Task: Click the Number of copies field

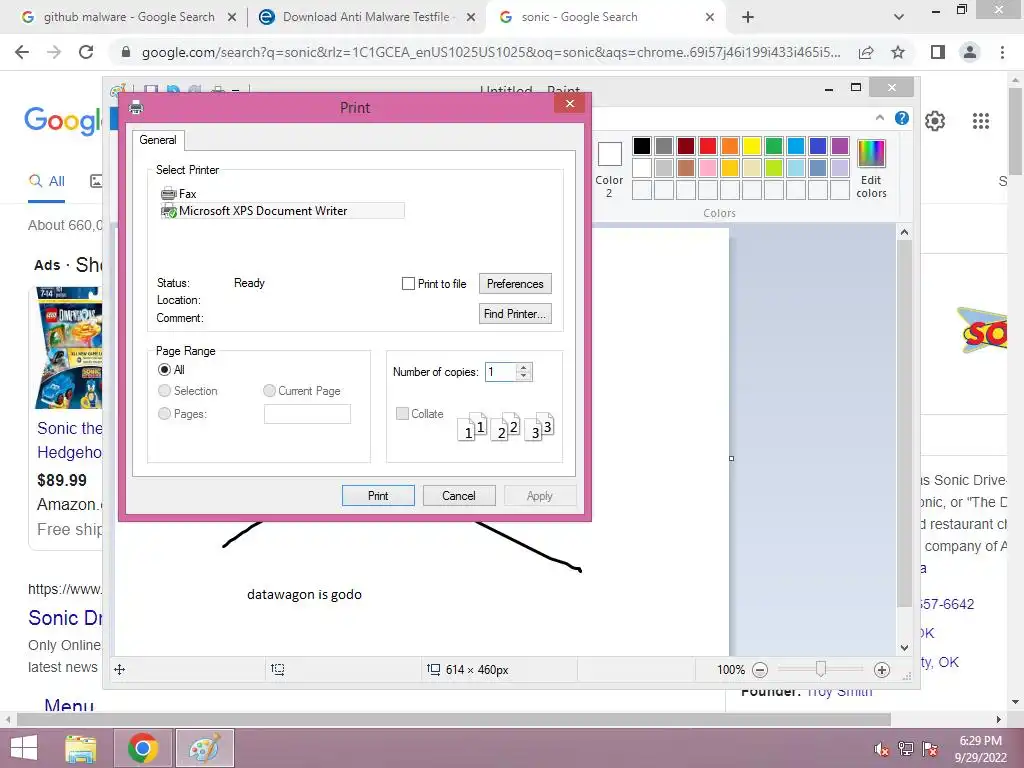Action: pos(500,372)
